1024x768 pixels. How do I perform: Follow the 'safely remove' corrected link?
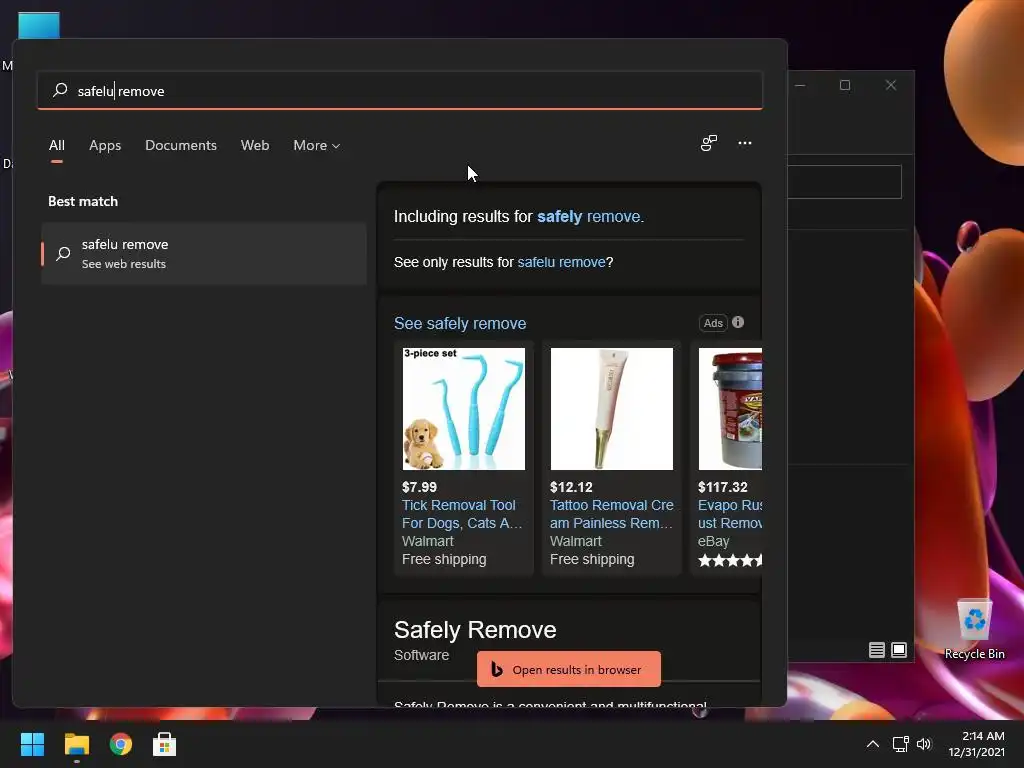tap(589, 216)
